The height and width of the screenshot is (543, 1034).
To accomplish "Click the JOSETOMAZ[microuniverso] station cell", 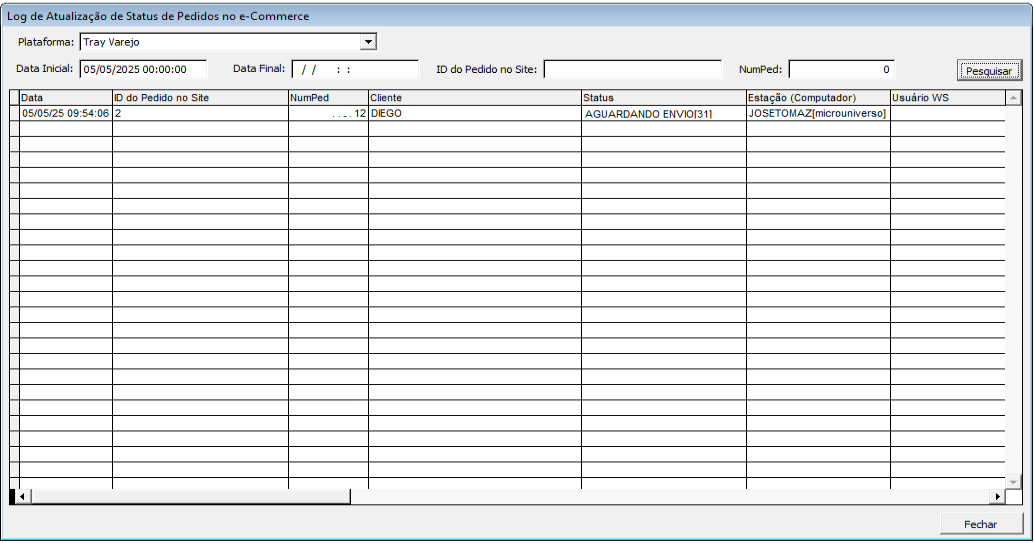I will click(x=818, y=113).
